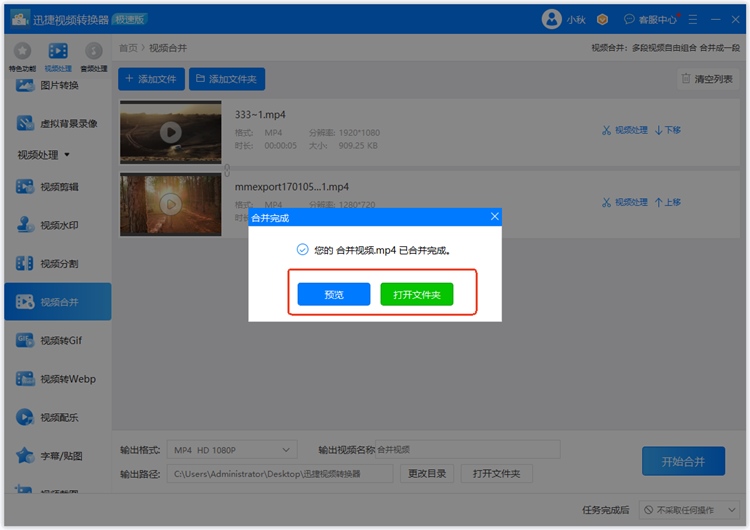Click the 视频合并 sidebar icon
The image size is (750, 530).
tap(25, 301)
